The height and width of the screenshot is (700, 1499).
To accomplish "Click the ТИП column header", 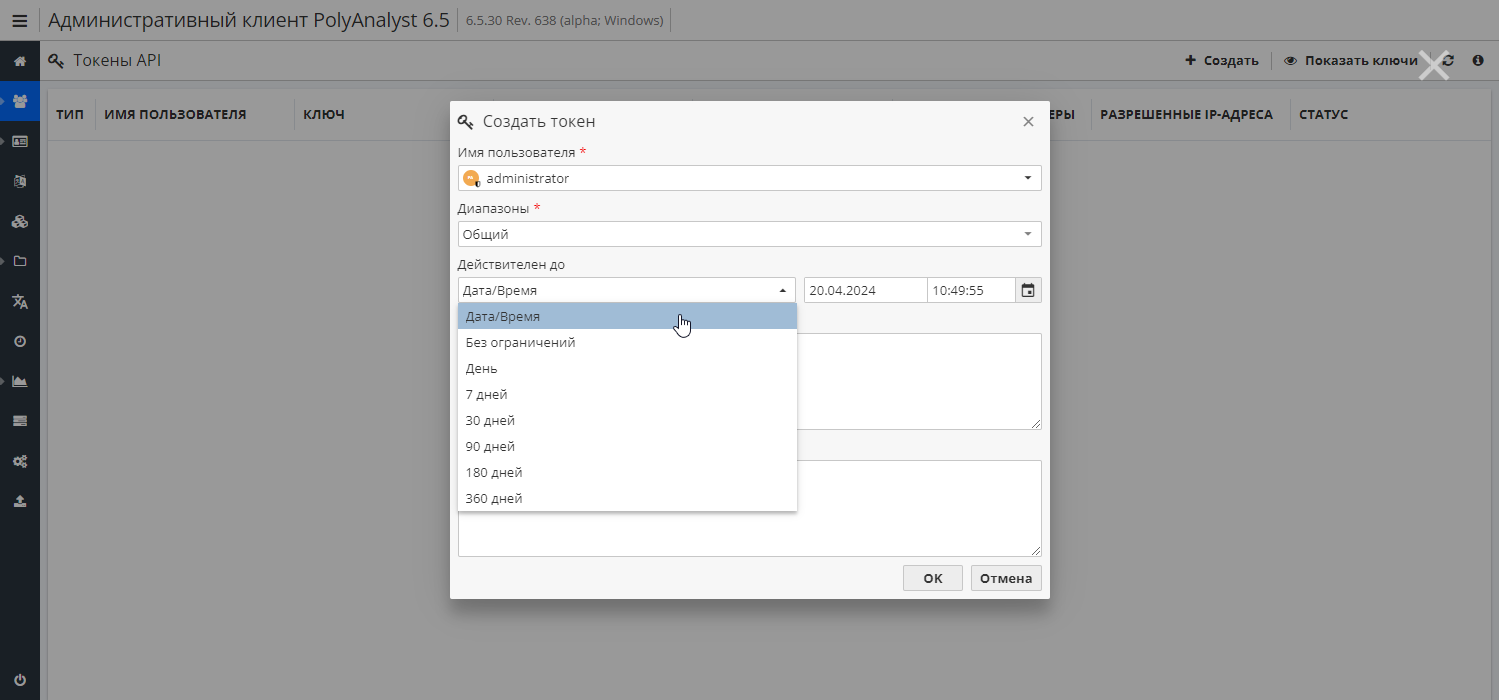I will [70, 115].
